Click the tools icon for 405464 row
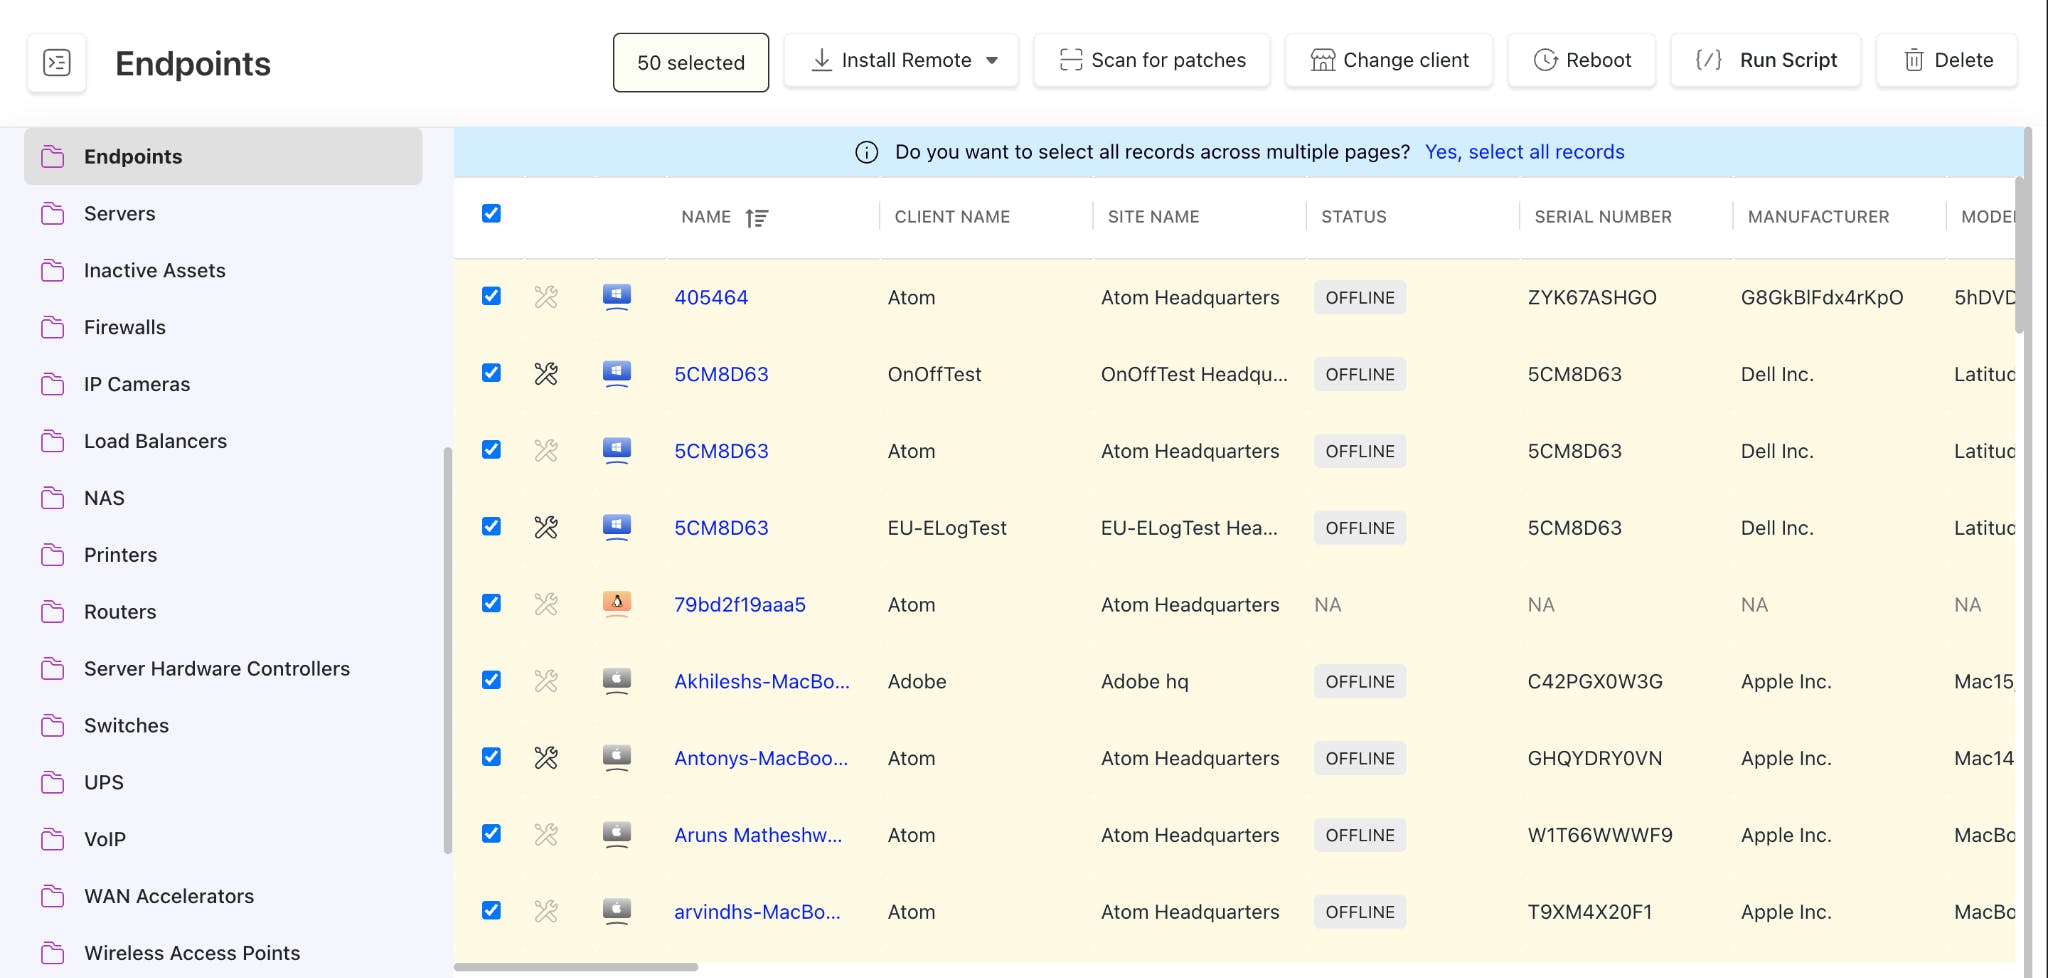 546,297
